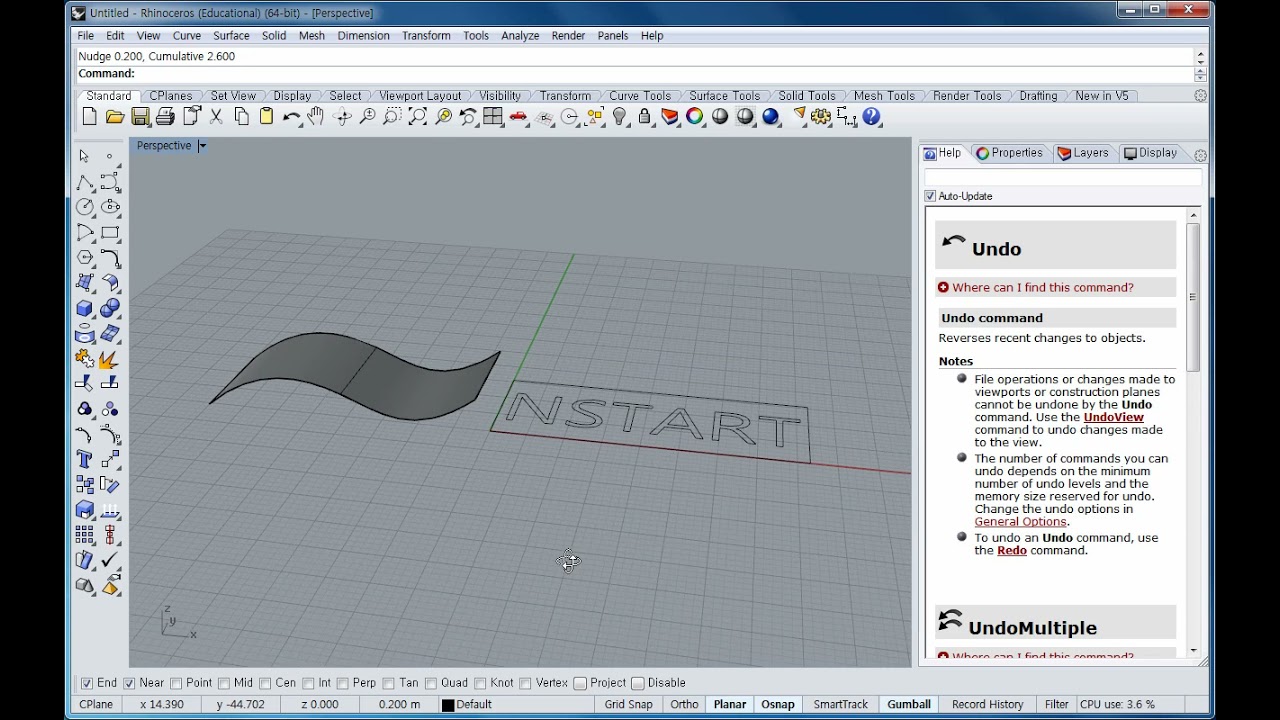Select the Polyline tool in sidebar
Viewport: 1280px width, 720px height.
[85, 182]
